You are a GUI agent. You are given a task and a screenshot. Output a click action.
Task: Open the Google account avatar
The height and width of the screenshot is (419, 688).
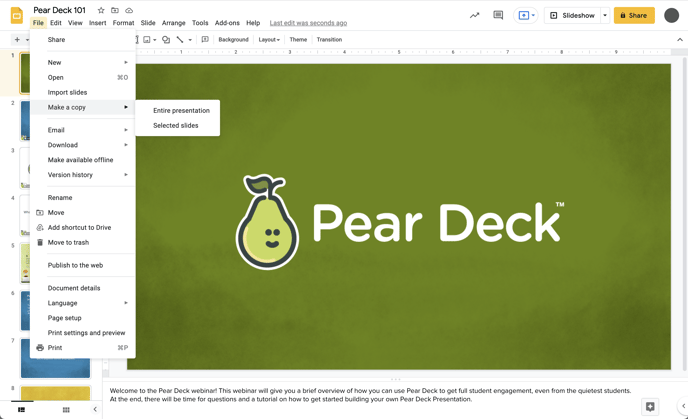[671, 15]
